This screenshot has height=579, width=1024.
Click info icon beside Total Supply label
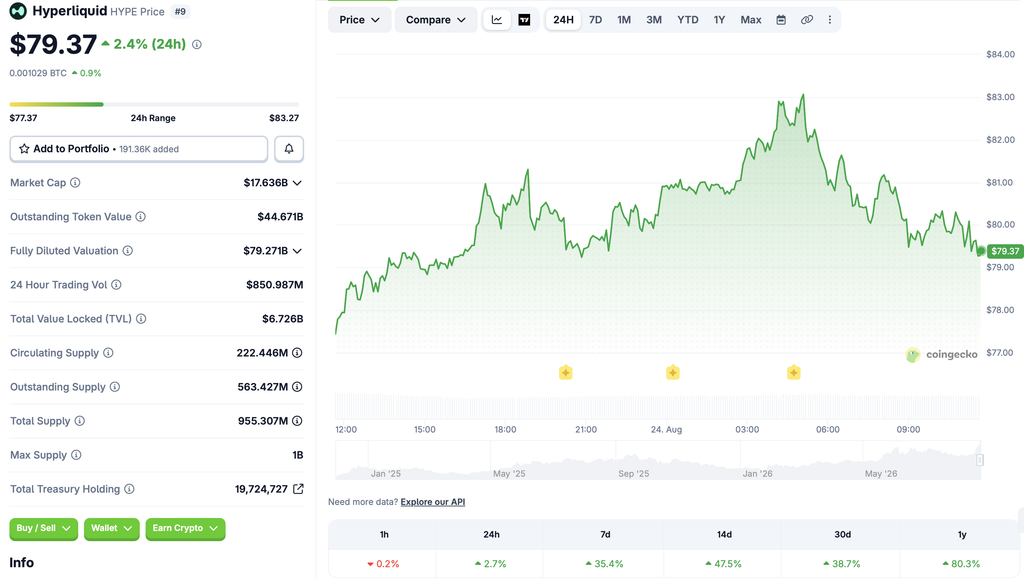(80, 421)
